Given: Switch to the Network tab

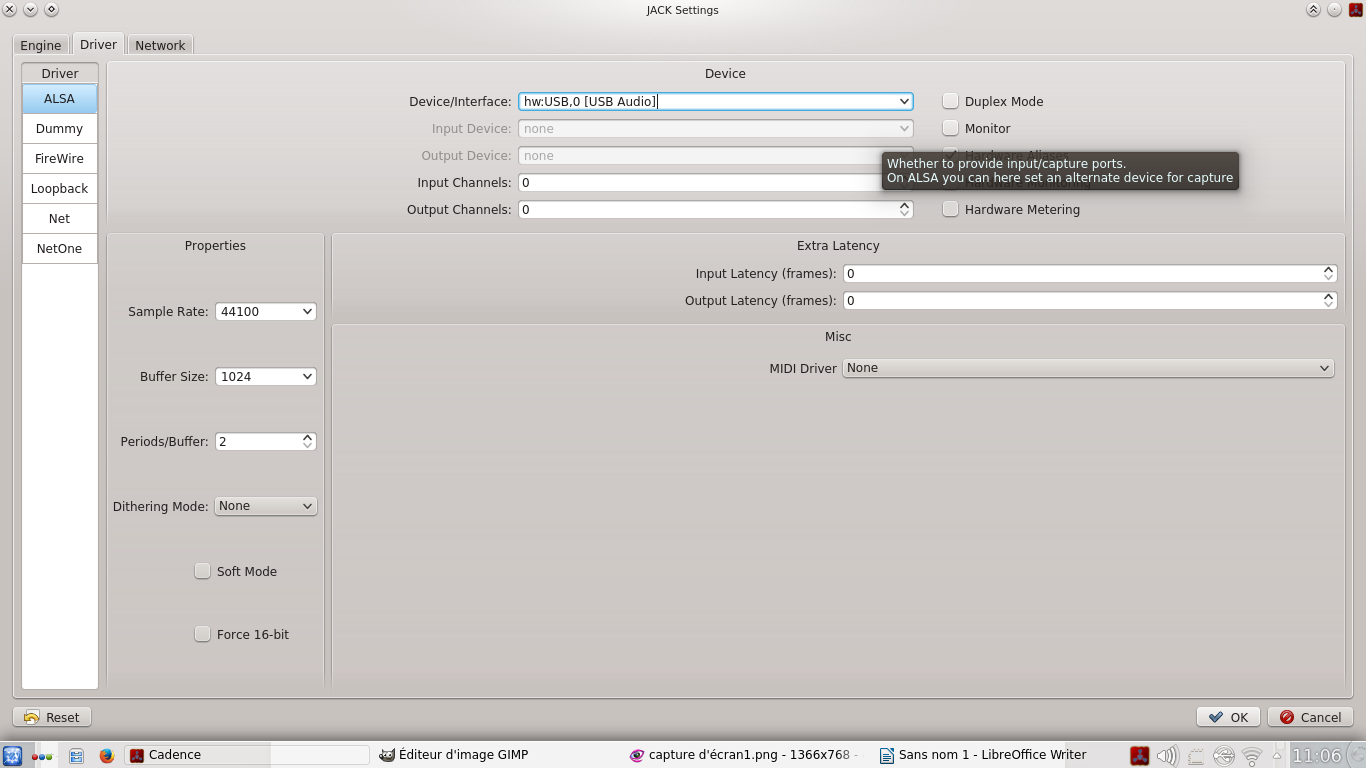Looking at the screenshot, I should pyautogui.click(x=160, y=45).
